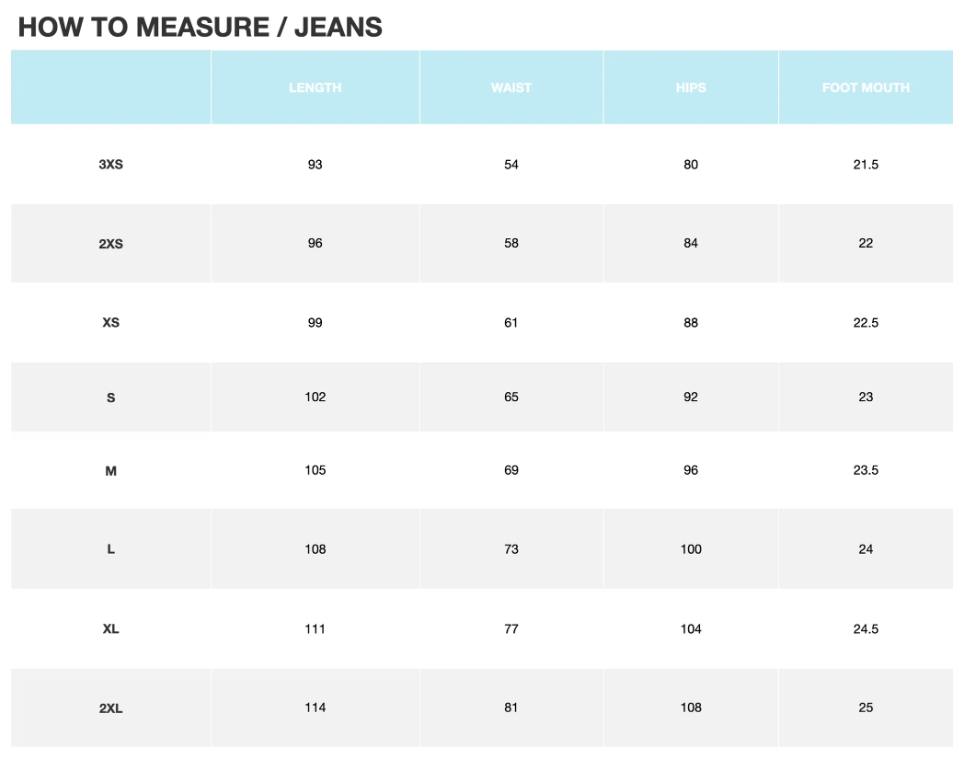Viewport: 964px width, 759px height.
Task: Click the LENGTH column header
Action: (315, 88)
